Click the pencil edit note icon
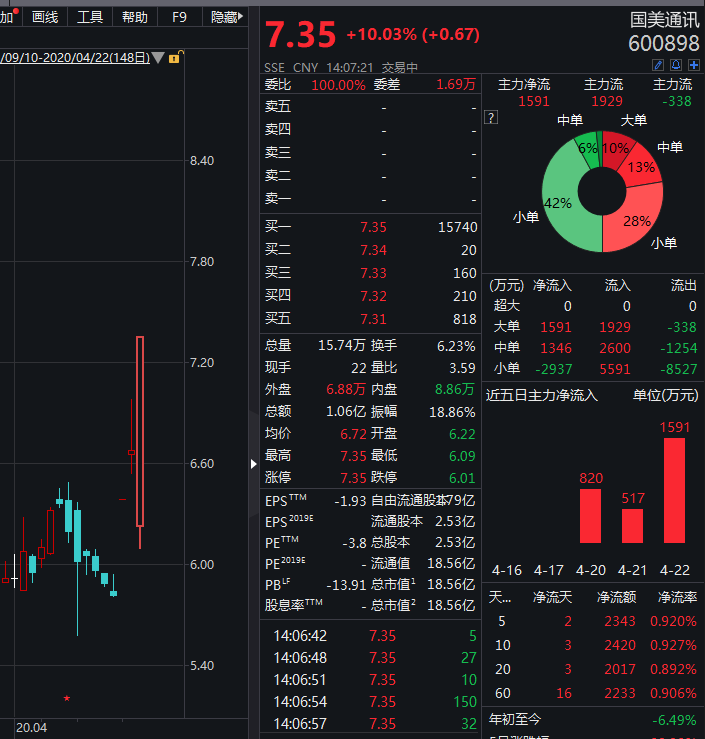The width and height of the screenshot is (705, 739). point(658,65)
